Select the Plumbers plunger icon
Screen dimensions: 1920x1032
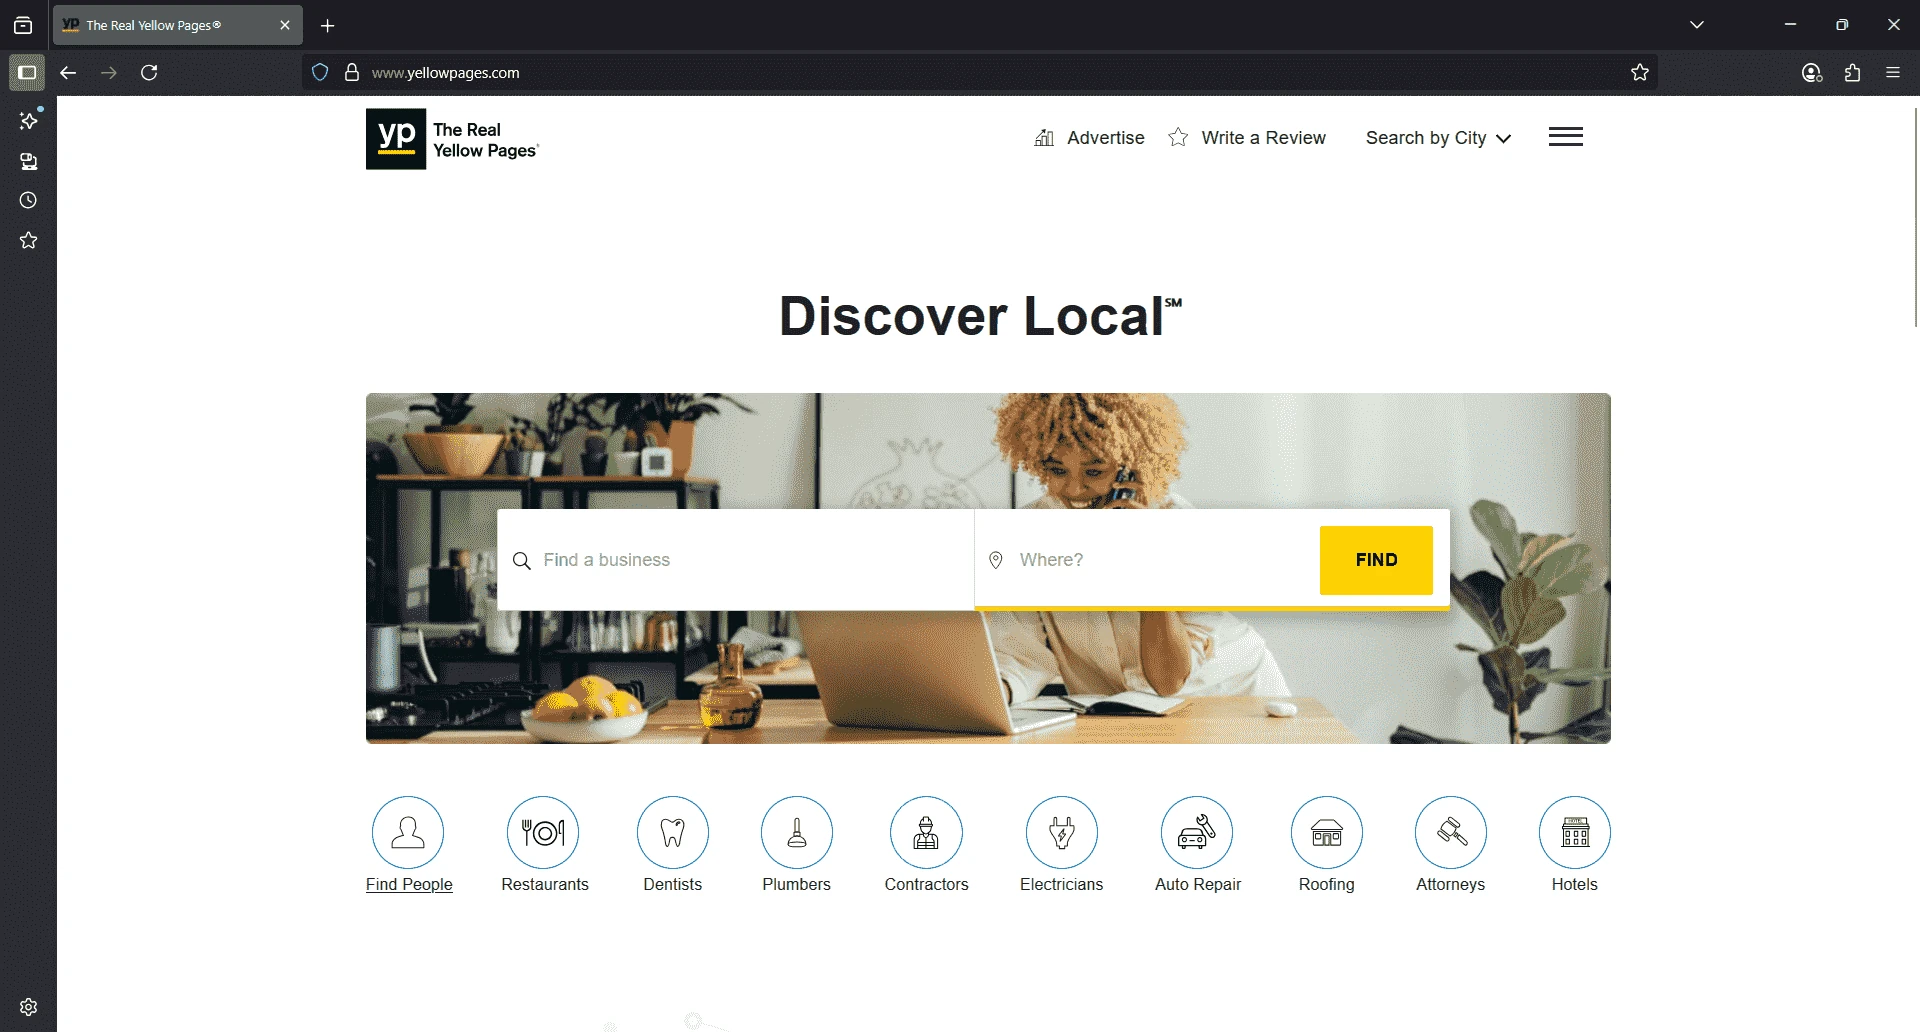point(796,832)
